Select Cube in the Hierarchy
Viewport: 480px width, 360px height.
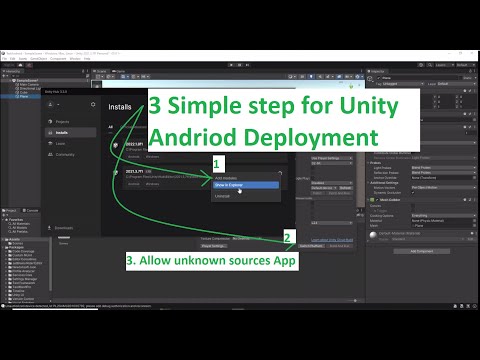[21, 92]
